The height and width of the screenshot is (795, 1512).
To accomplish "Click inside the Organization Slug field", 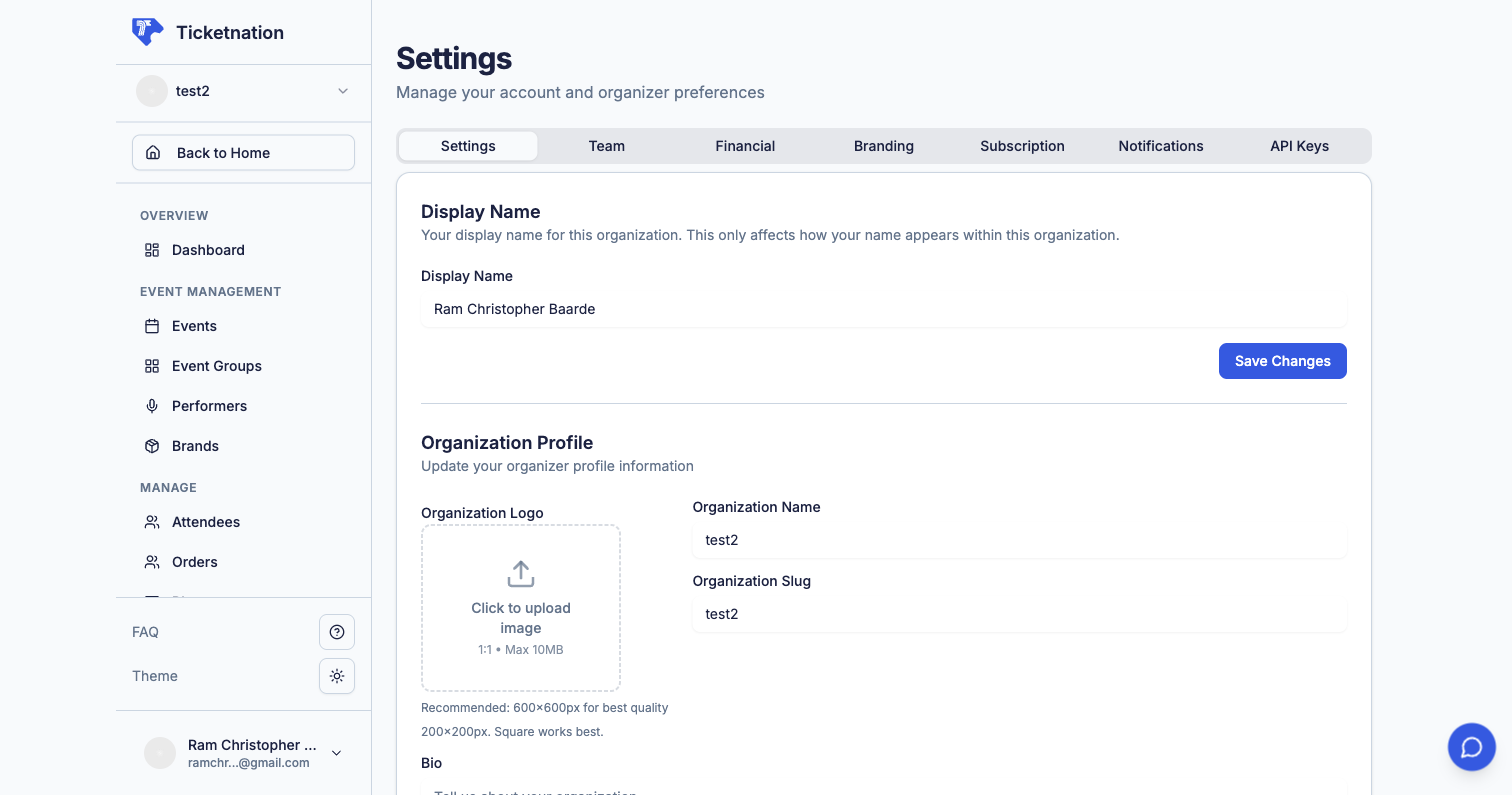I will coord(1019,613).
